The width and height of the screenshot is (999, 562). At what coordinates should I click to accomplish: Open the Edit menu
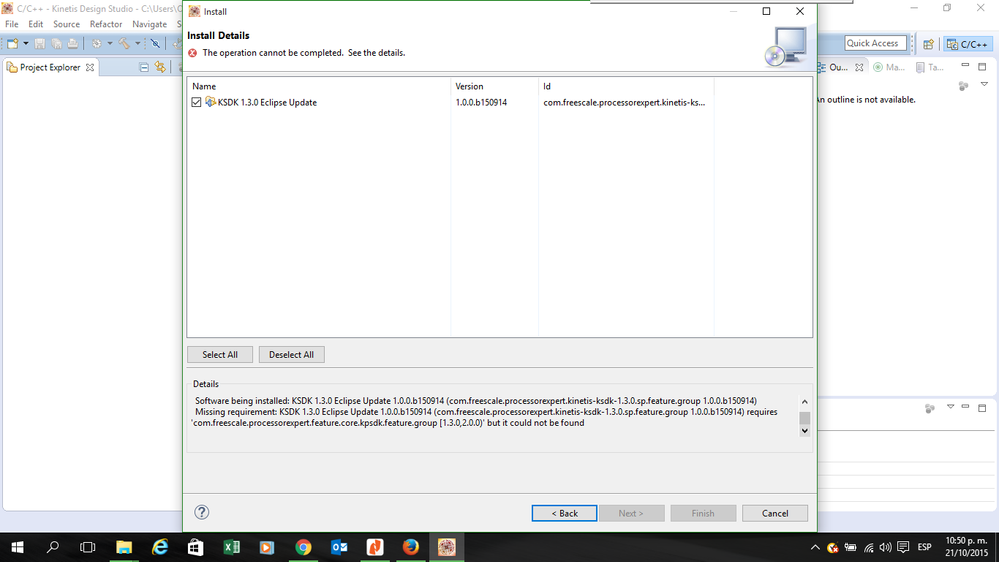click(x=36, y=24)
